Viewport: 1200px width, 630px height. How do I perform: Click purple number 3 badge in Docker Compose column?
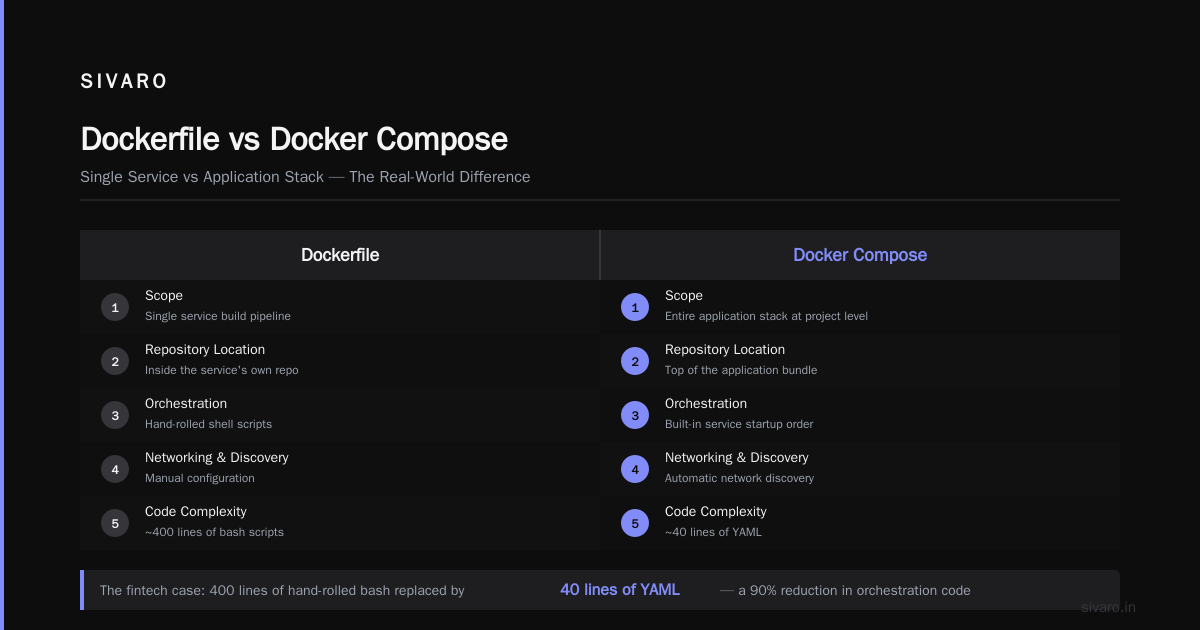[635, 415]
